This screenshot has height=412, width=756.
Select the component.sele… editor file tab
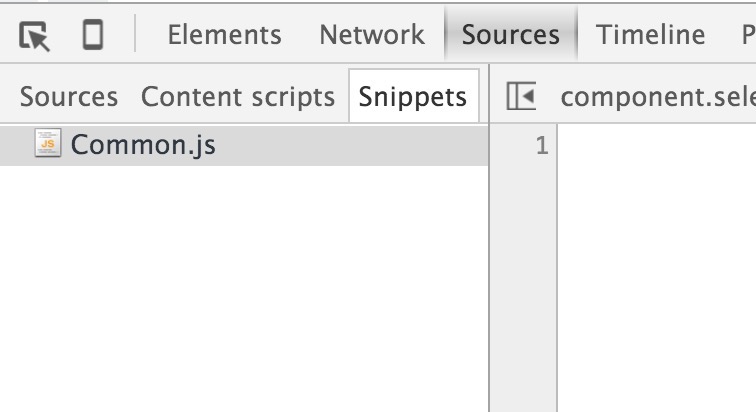click(x=657, y=97)
